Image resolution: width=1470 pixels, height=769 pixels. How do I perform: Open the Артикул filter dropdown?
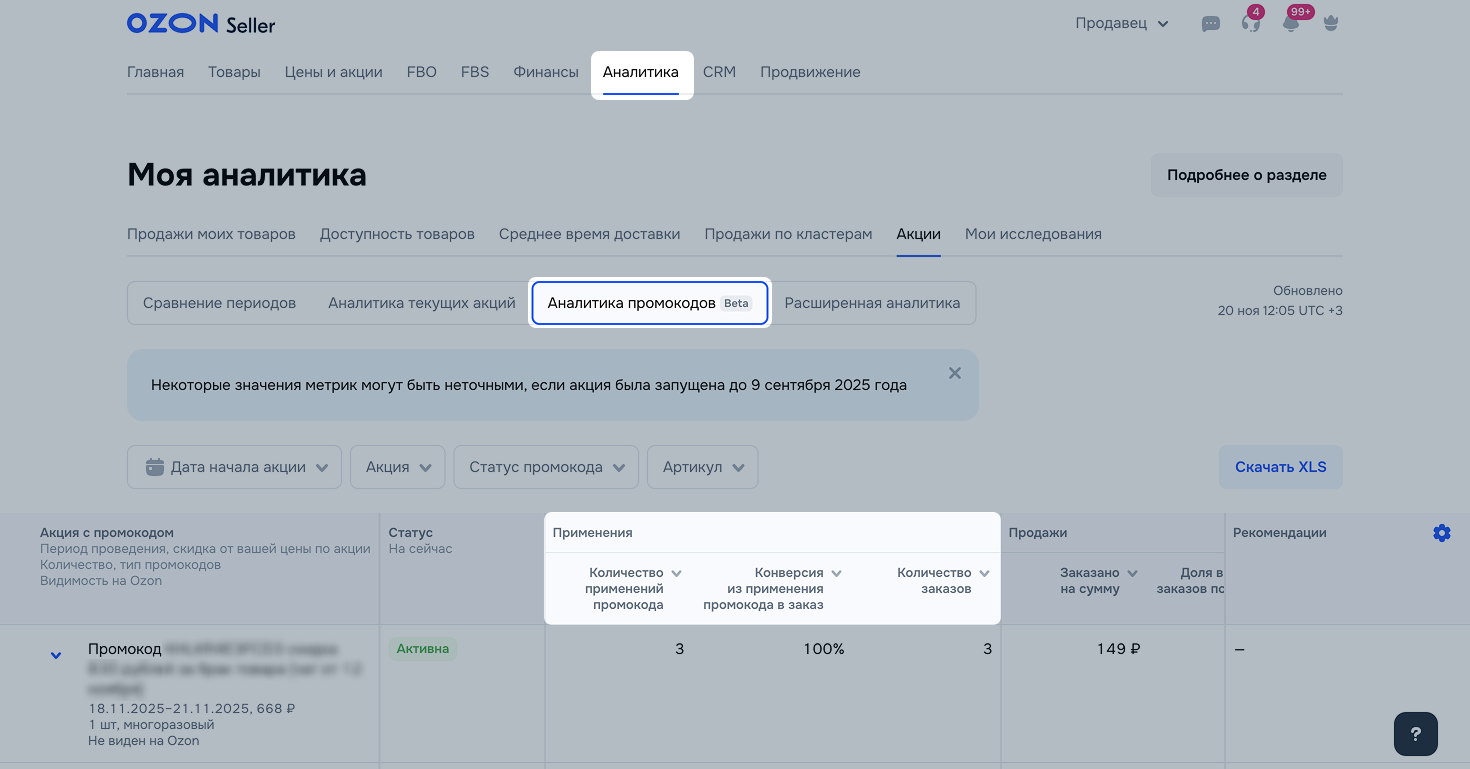[x=702, y=467]
